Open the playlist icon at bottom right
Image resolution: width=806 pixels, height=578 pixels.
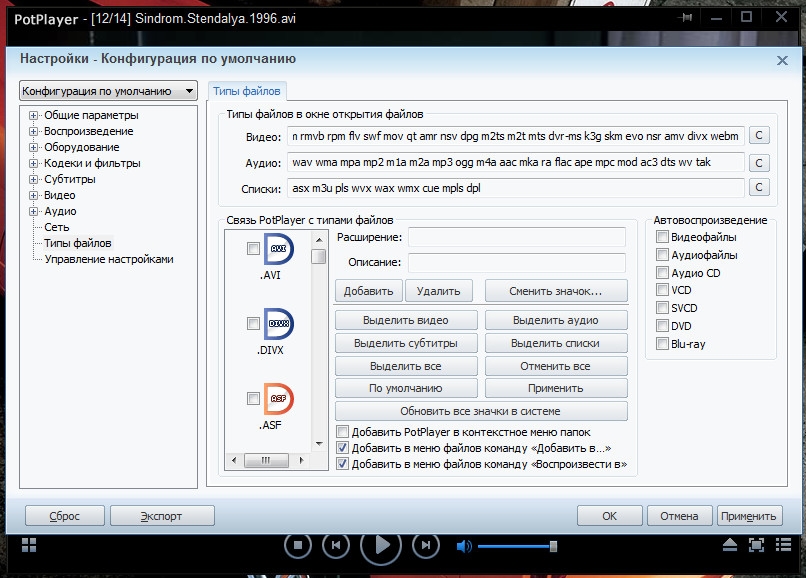pos(785,545)
